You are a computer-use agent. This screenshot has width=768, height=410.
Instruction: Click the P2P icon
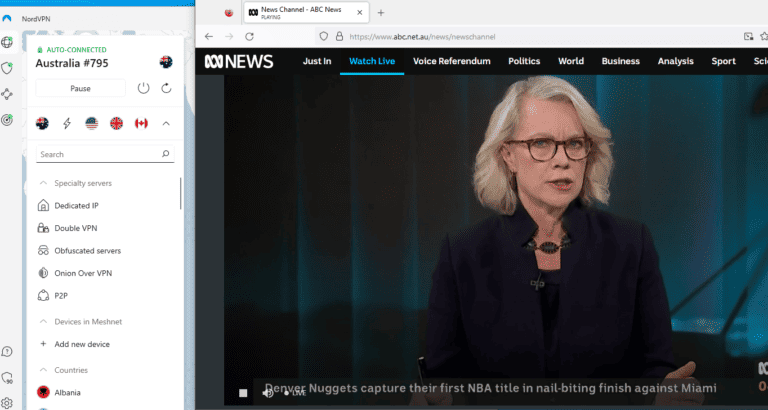[x=44, y=295]
